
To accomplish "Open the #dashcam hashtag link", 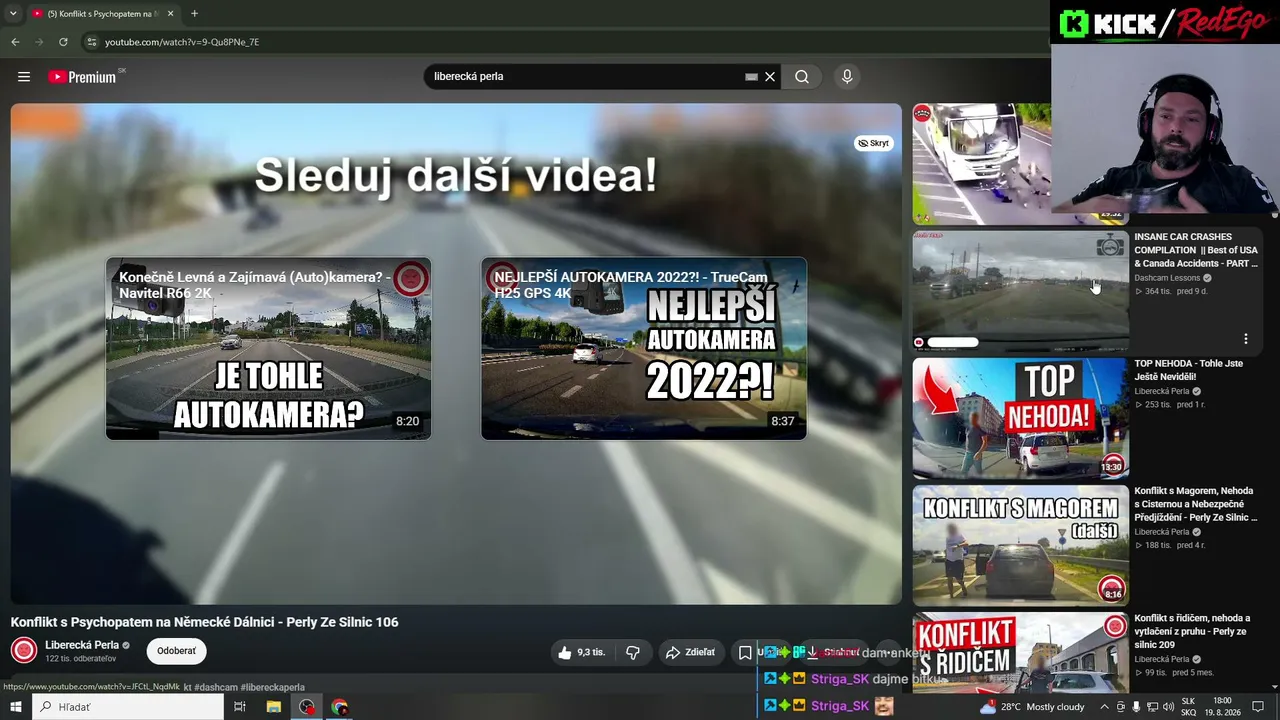I will pyautogui.click(x=215, y=687).
